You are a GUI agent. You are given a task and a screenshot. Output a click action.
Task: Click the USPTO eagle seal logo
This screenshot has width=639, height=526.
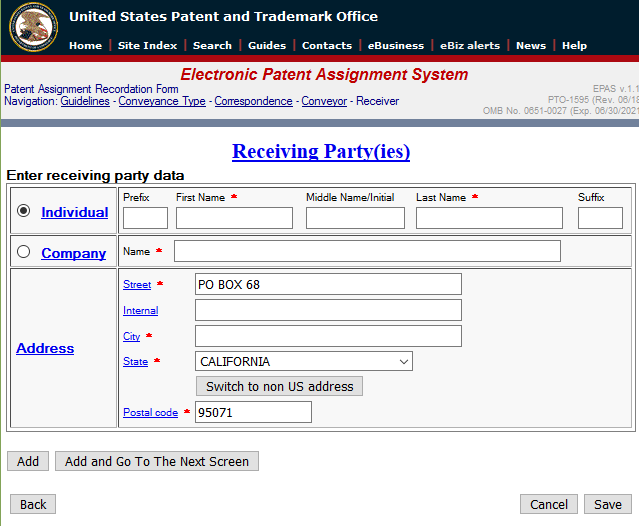click(x=33, y=27)
